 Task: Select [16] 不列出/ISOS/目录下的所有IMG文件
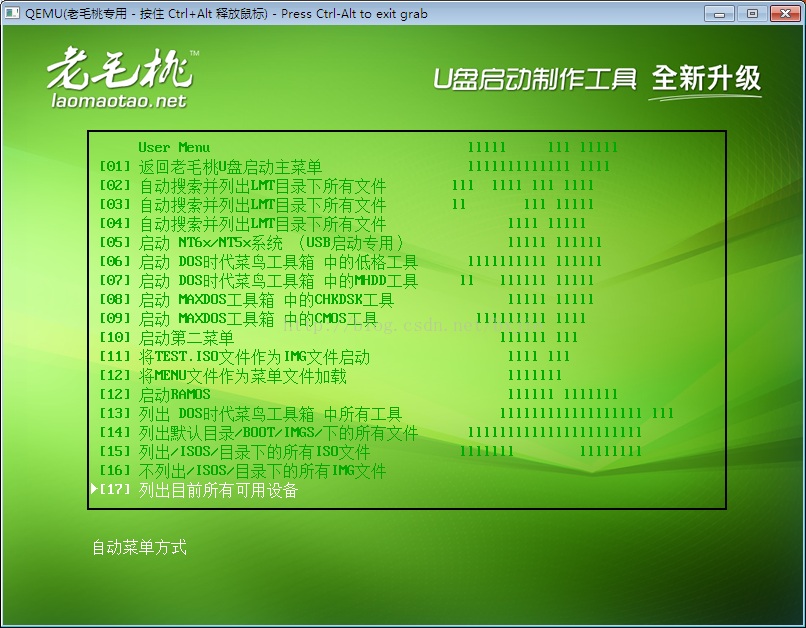243,471
